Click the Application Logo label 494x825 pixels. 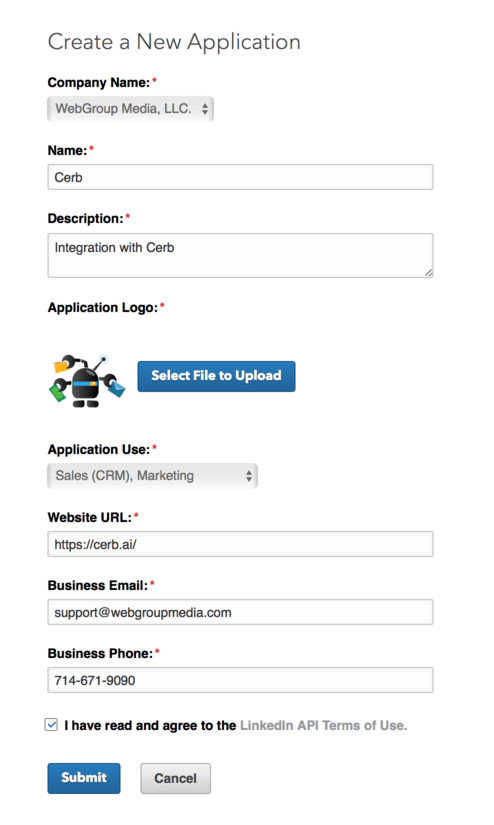point(103,308)
